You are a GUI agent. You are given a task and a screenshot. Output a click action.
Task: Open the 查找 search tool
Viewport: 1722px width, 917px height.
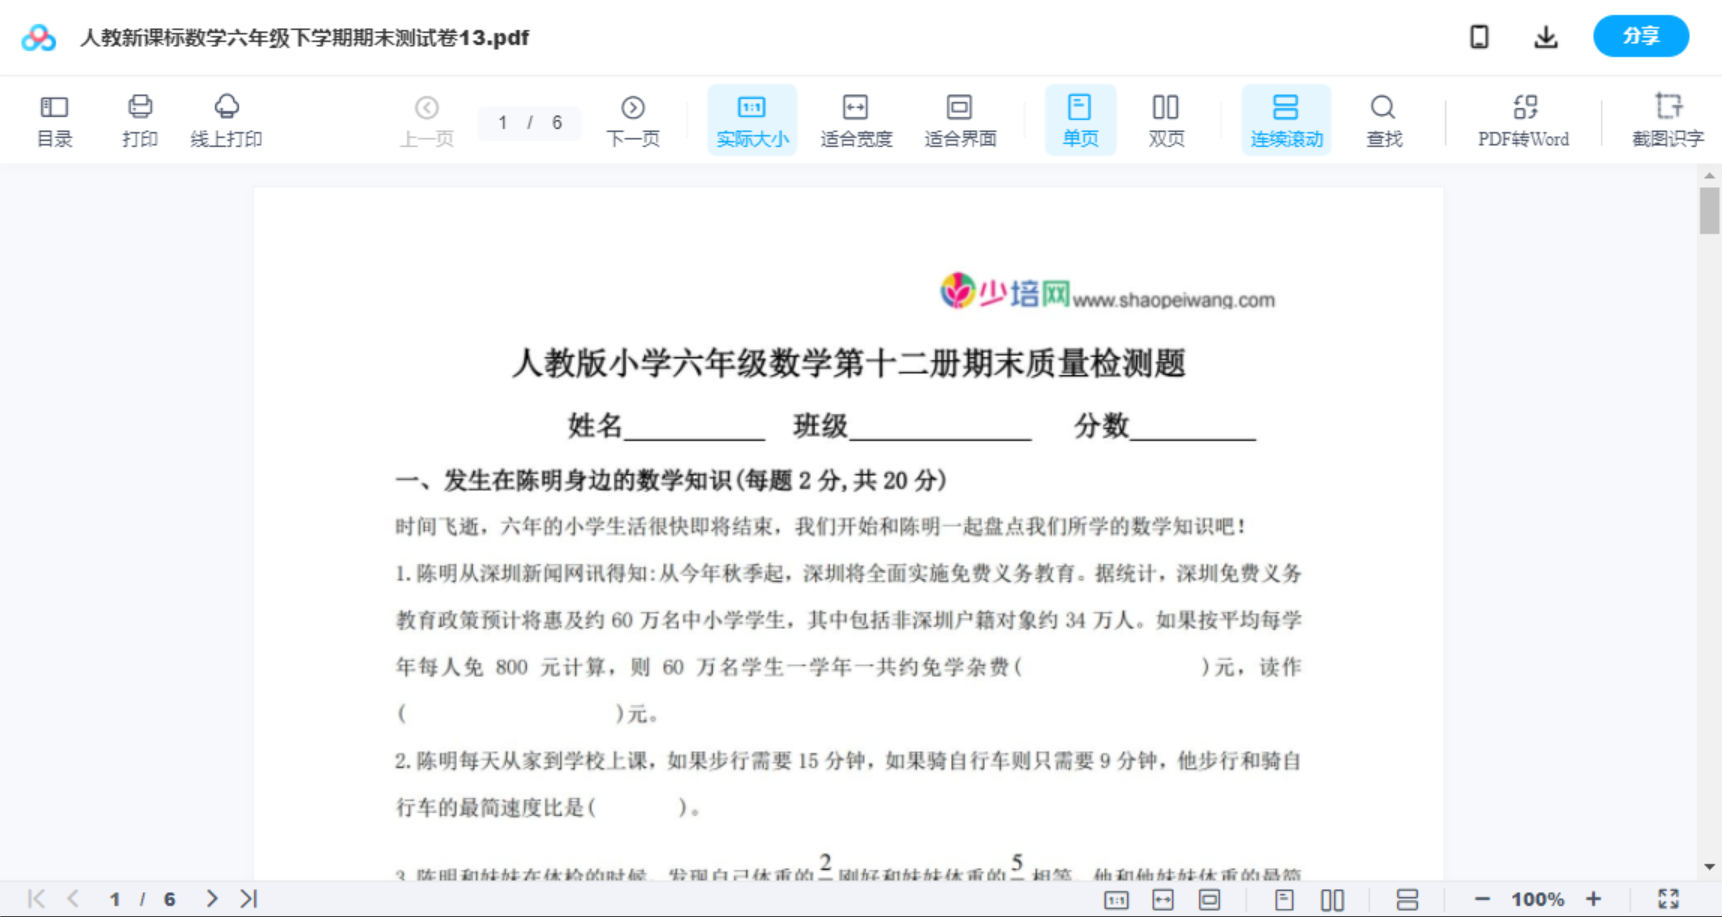coord(1383,119)
